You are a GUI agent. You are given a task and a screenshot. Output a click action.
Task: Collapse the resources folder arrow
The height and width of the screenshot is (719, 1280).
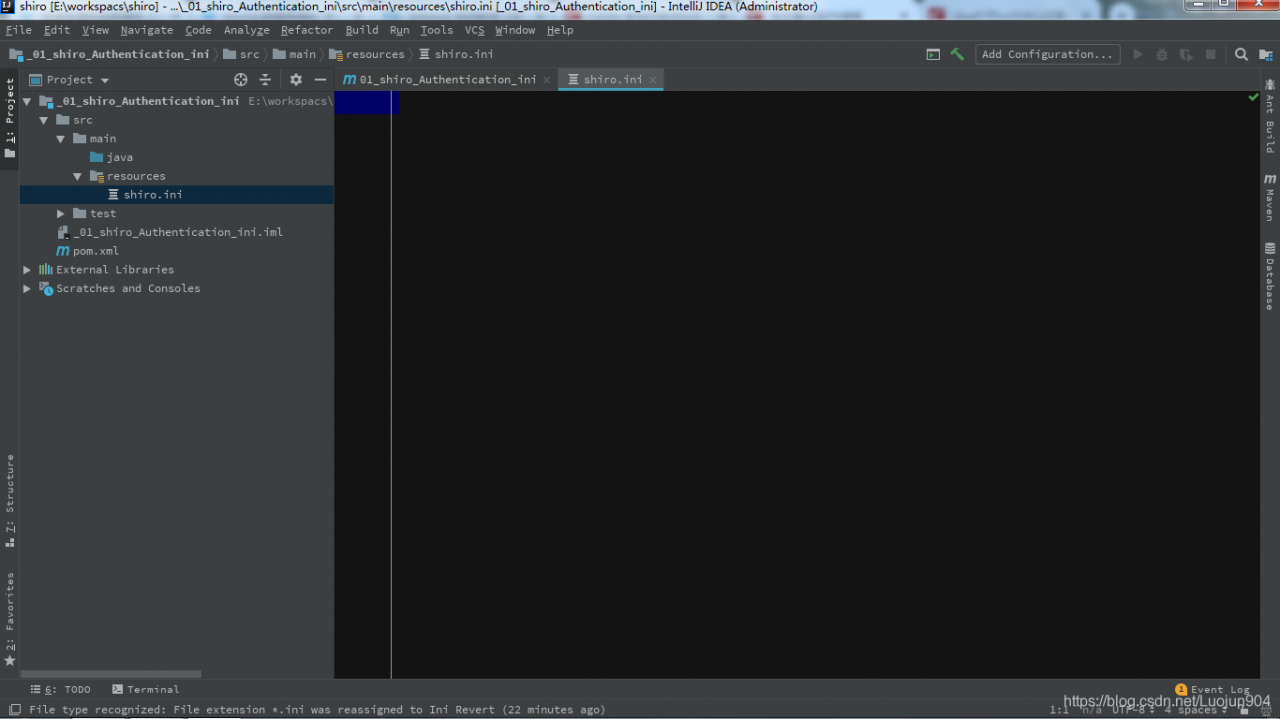(78, 176)
